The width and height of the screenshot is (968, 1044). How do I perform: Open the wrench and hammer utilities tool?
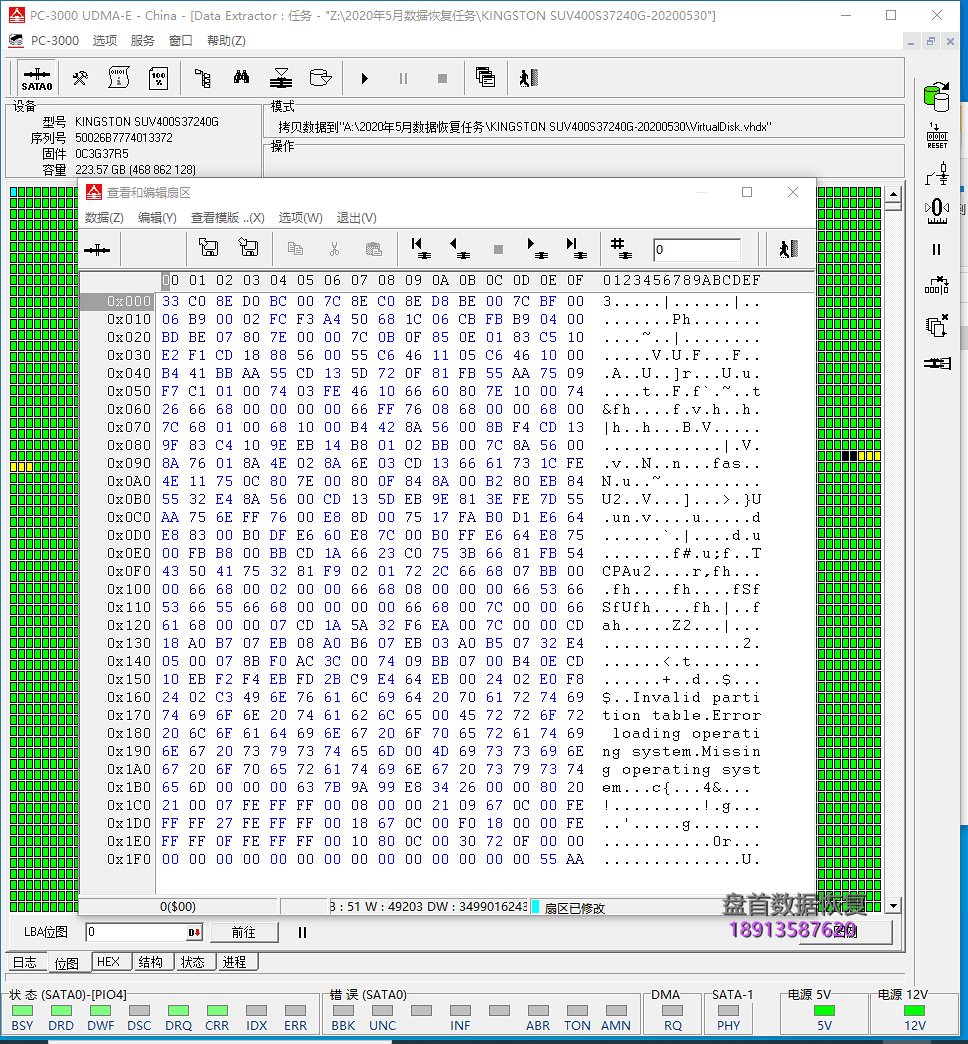pos(80,79)
